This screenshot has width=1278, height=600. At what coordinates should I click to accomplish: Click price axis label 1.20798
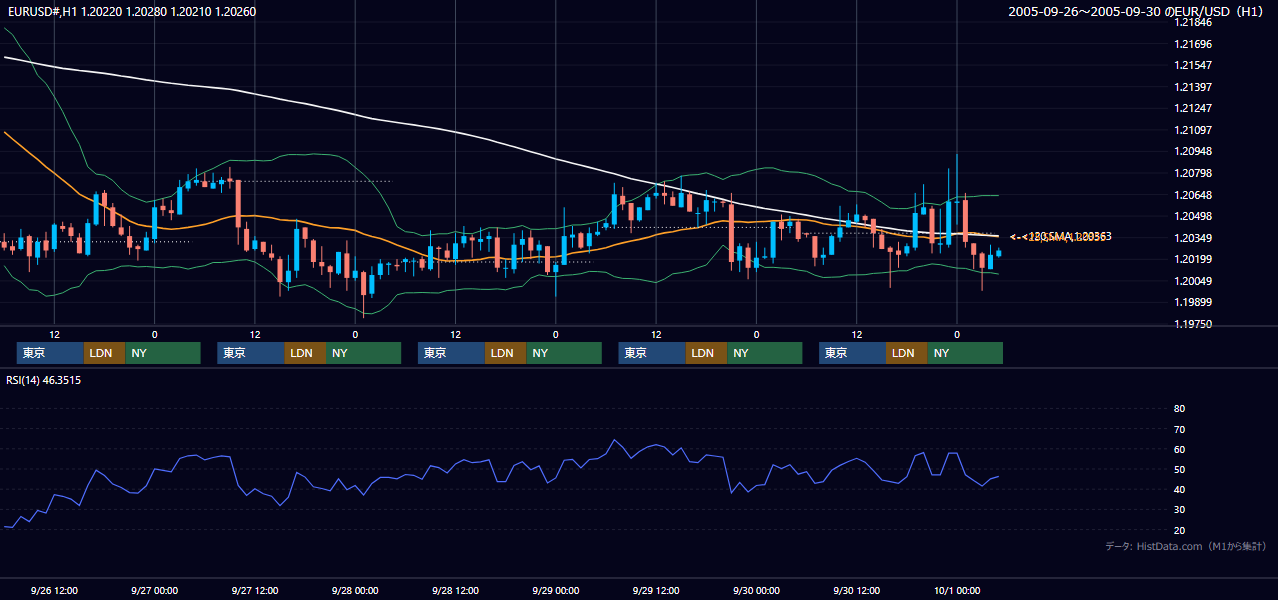(1193, 173)
